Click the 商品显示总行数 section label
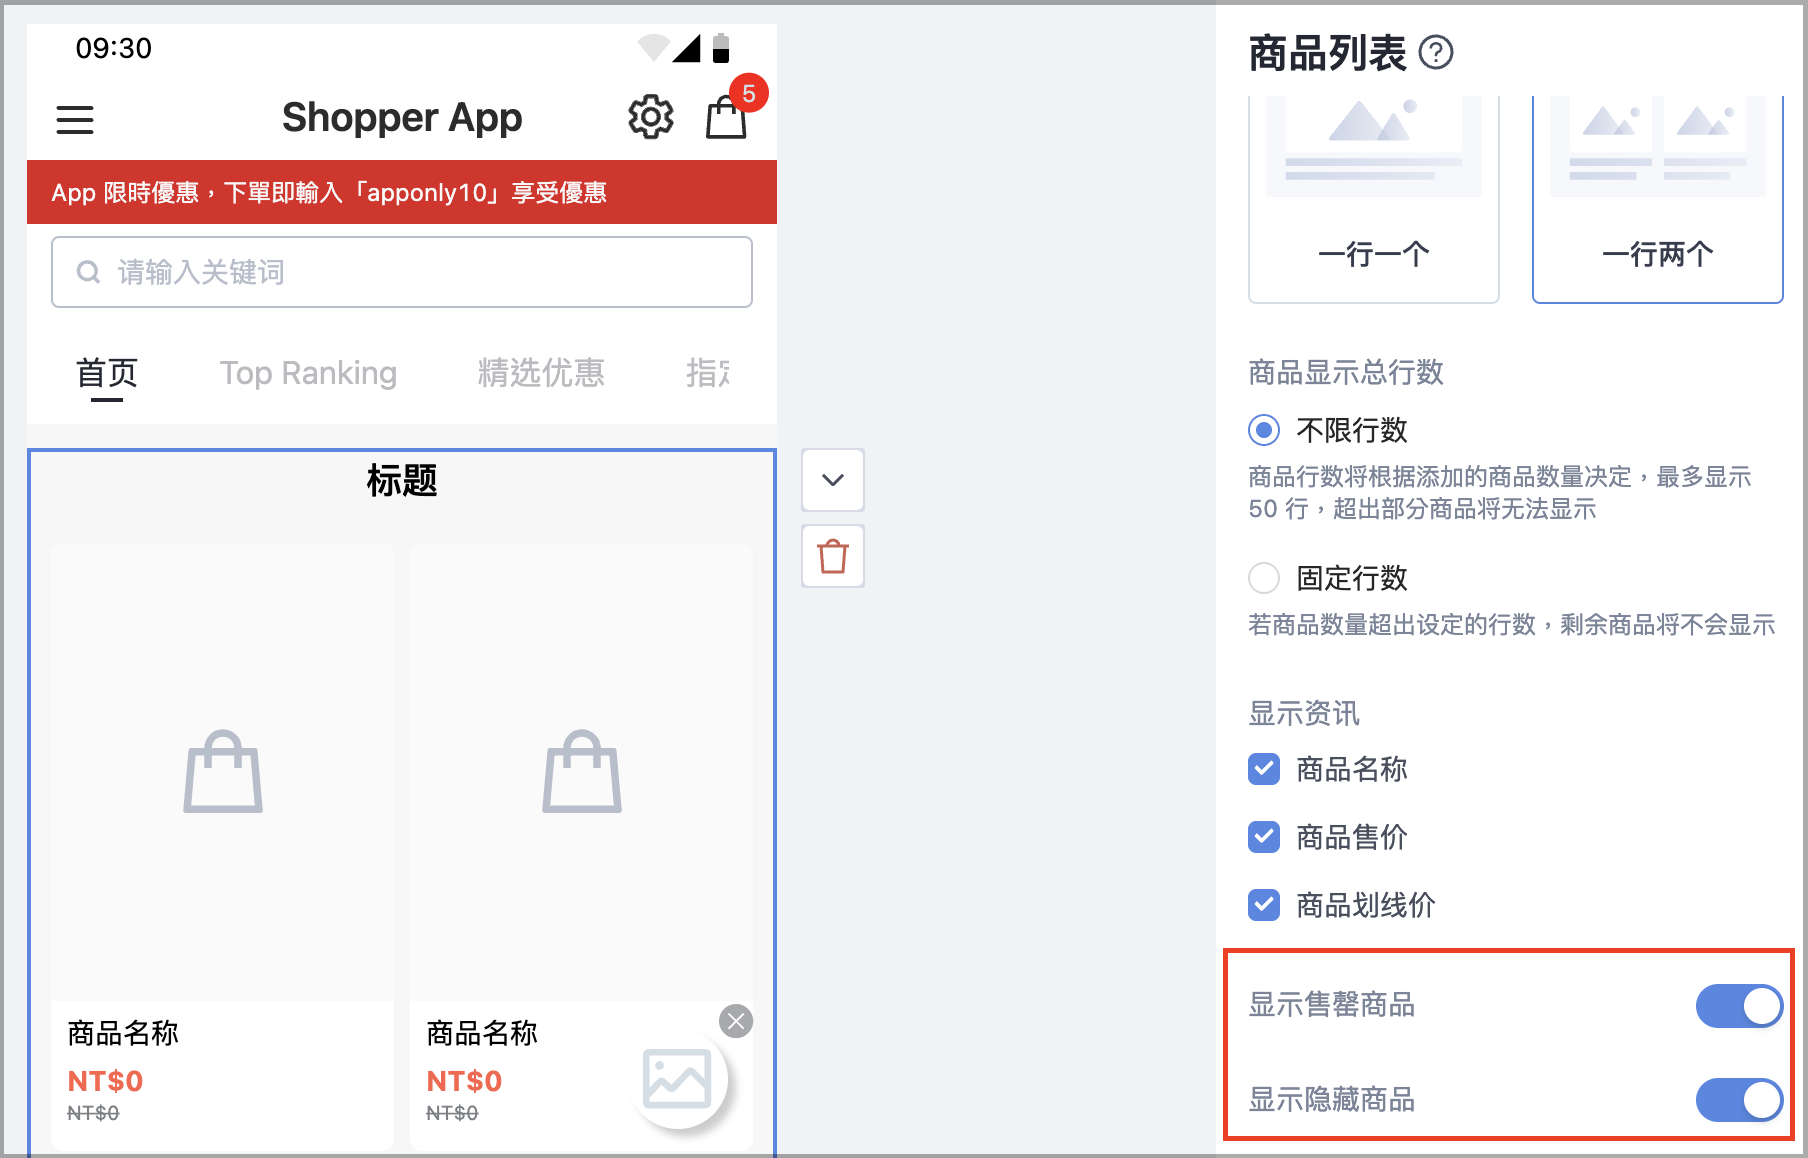This screenshot has width=1808, height=1158. [1346, 373]
